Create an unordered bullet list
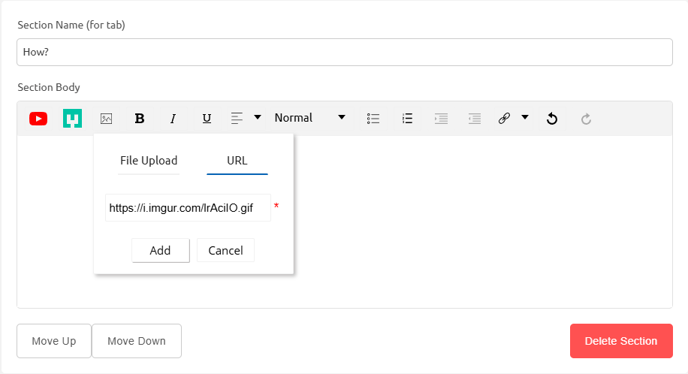The image size is (688, 374). (x=373, y=119)
